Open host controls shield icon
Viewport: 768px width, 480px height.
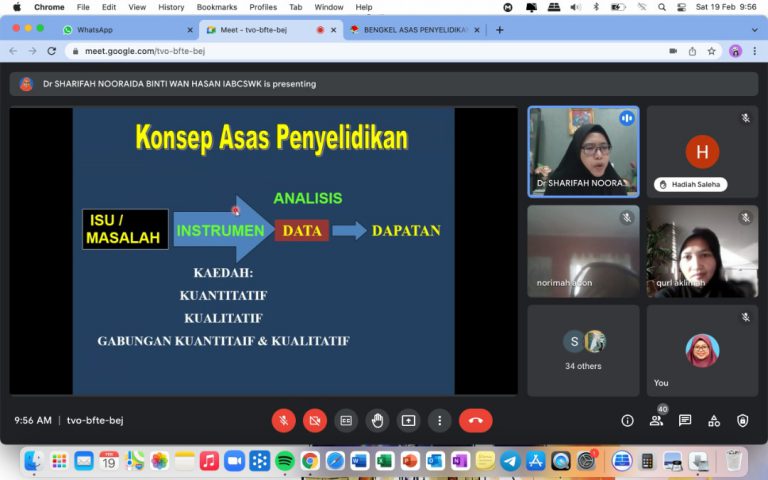point(742,421)
